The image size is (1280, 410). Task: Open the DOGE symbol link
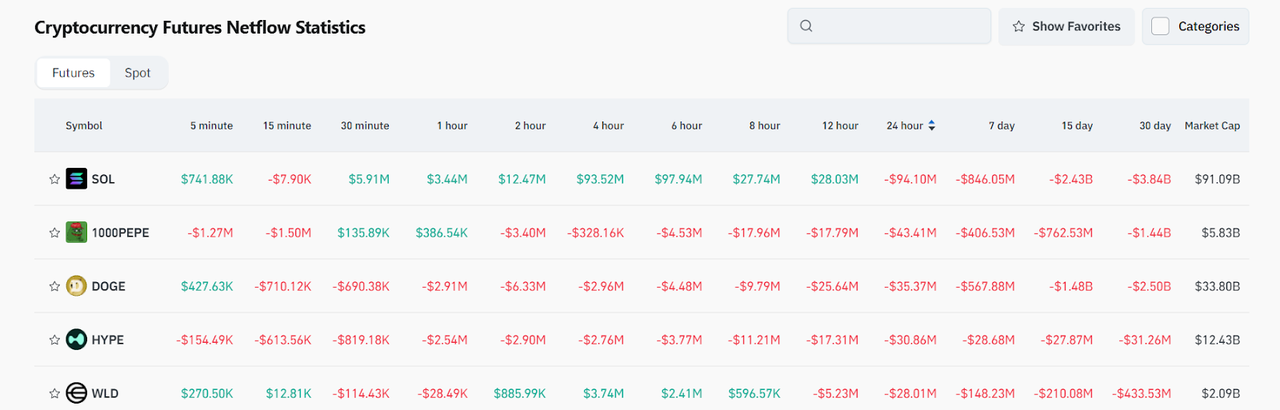pyautogui.click(x=108, y=286)
